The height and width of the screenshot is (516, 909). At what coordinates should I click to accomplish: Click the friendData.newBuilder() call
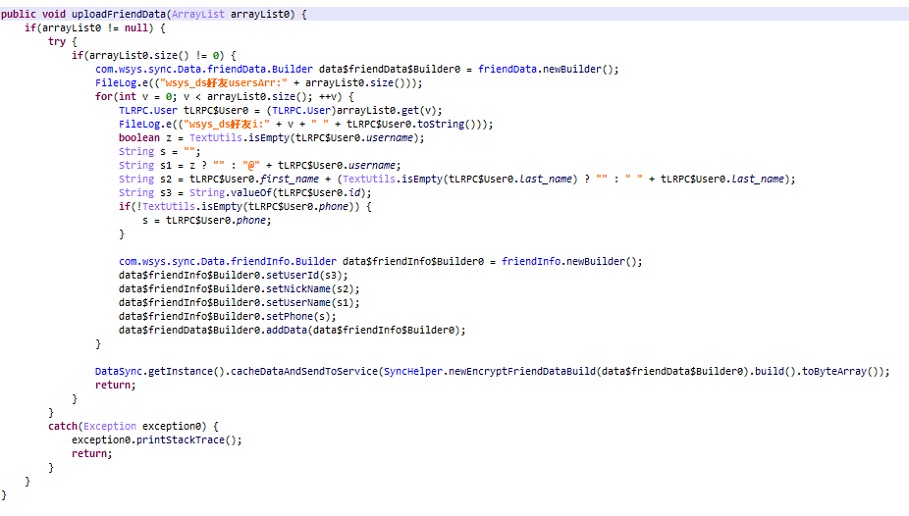[x=545, y=69]
